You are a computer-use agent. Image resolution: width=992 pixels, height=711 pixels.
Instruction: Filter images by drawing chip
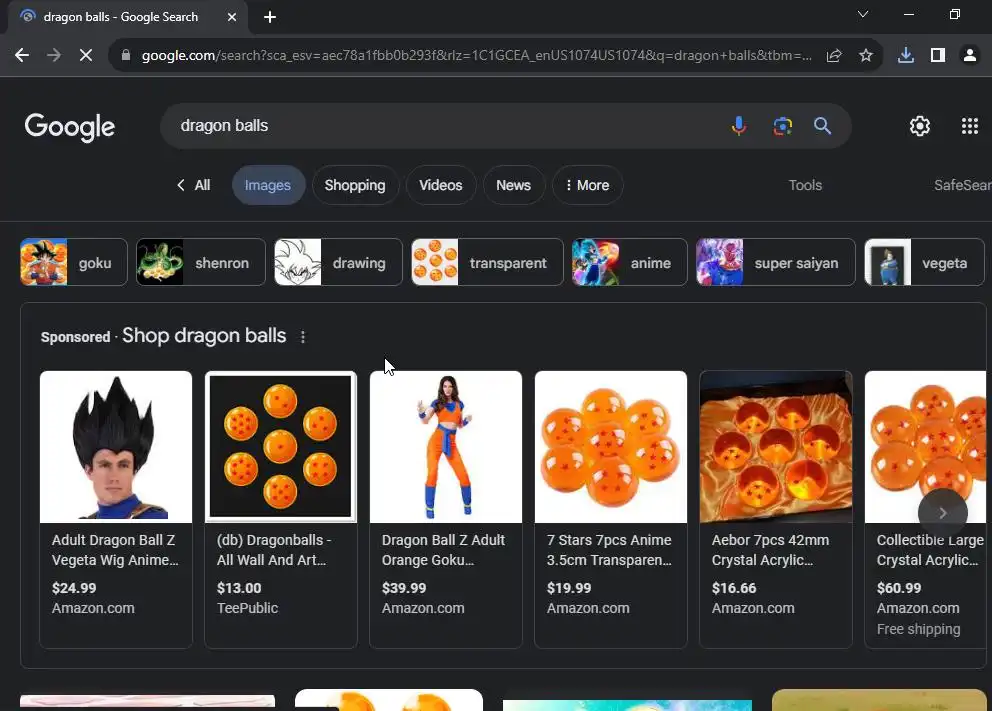tap(338, 263)
